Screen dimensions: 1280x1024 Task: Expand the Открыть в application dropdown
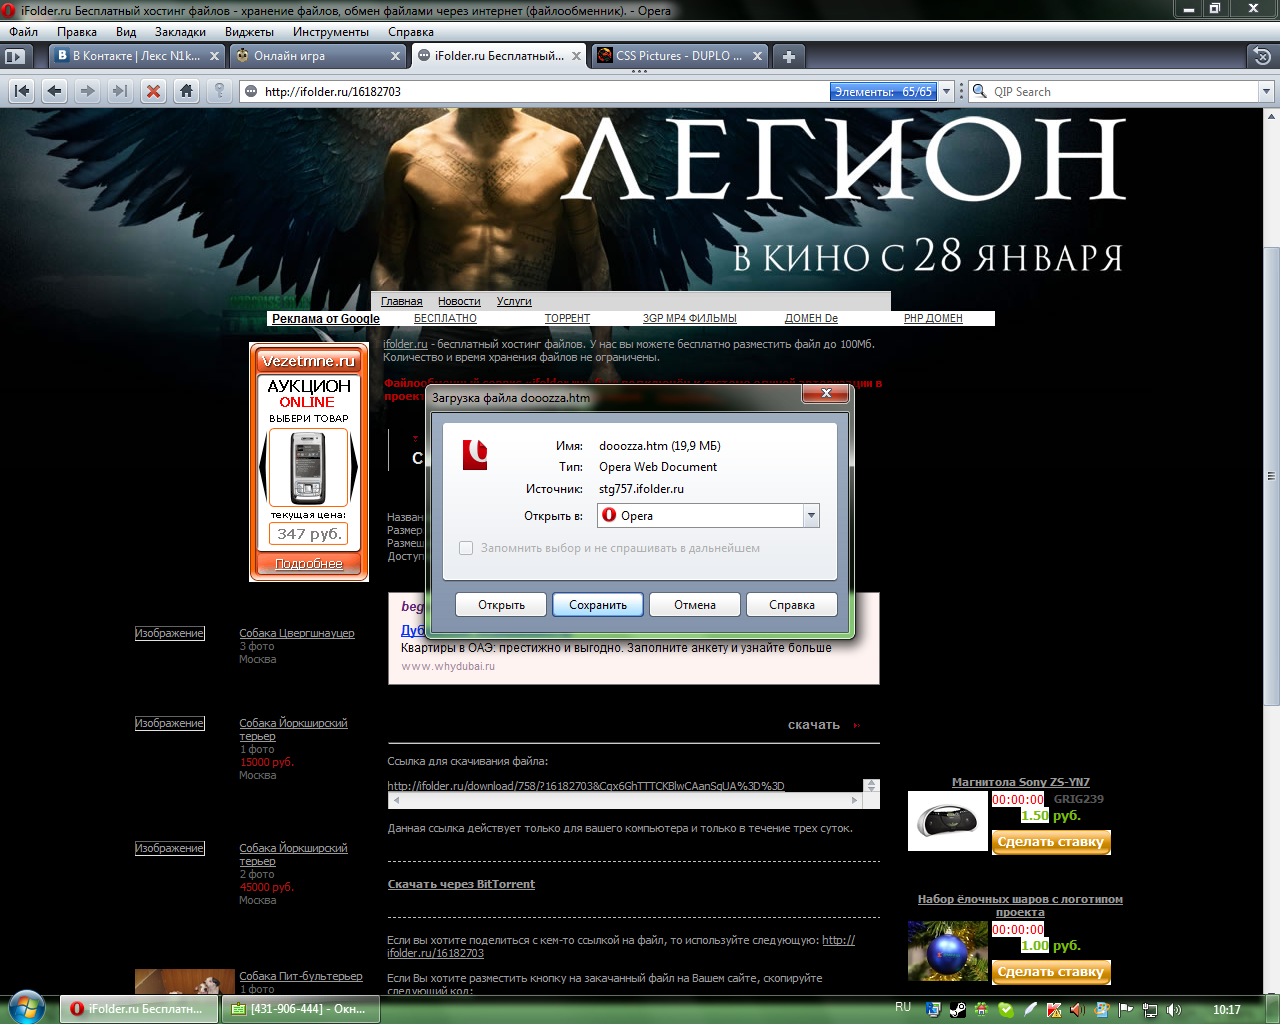click(811, 516)
